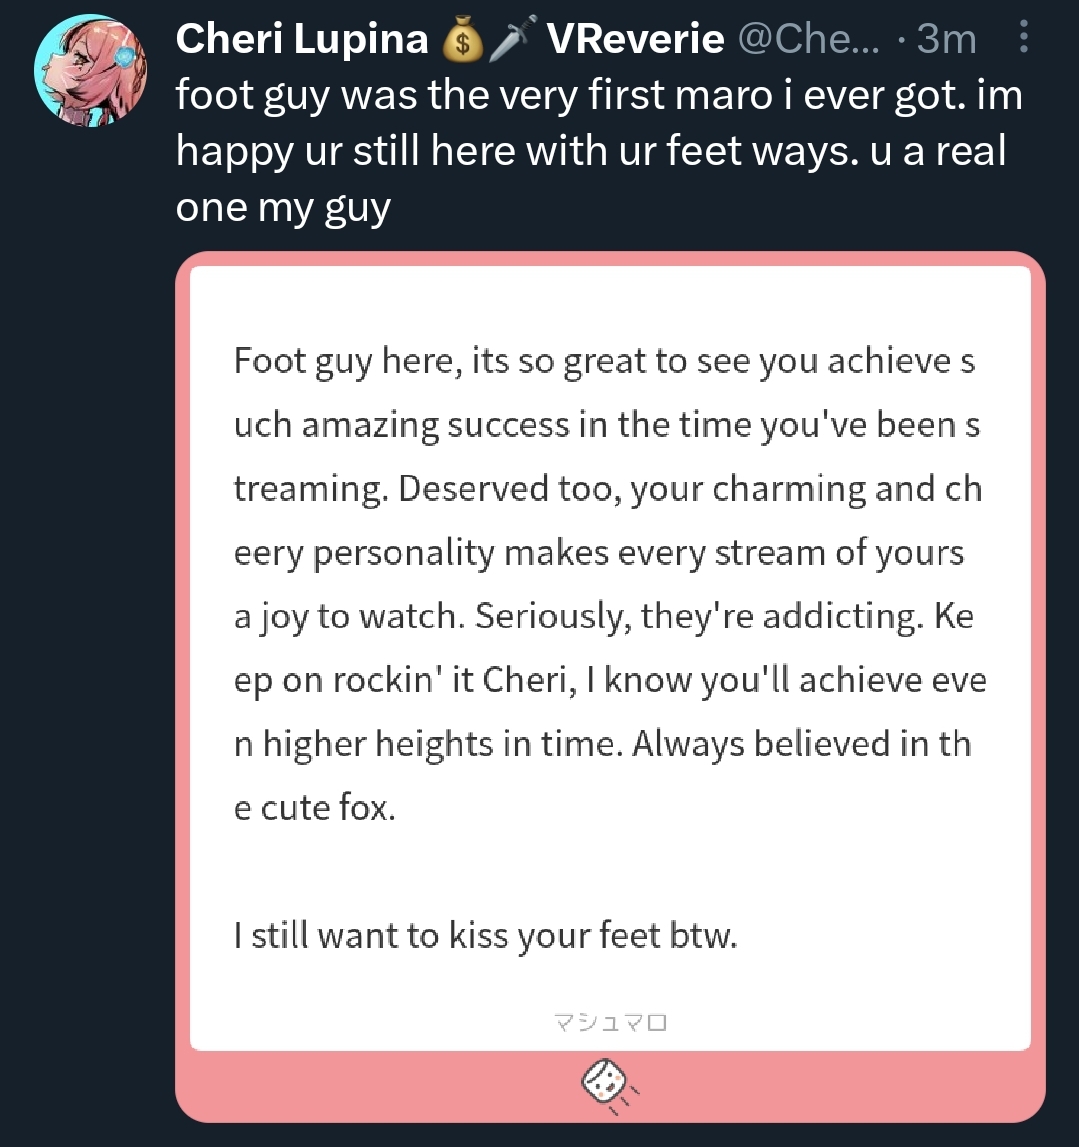1079x1147 pixels.
Task: Click the pink top border of the card
Action: coord(610,259)
